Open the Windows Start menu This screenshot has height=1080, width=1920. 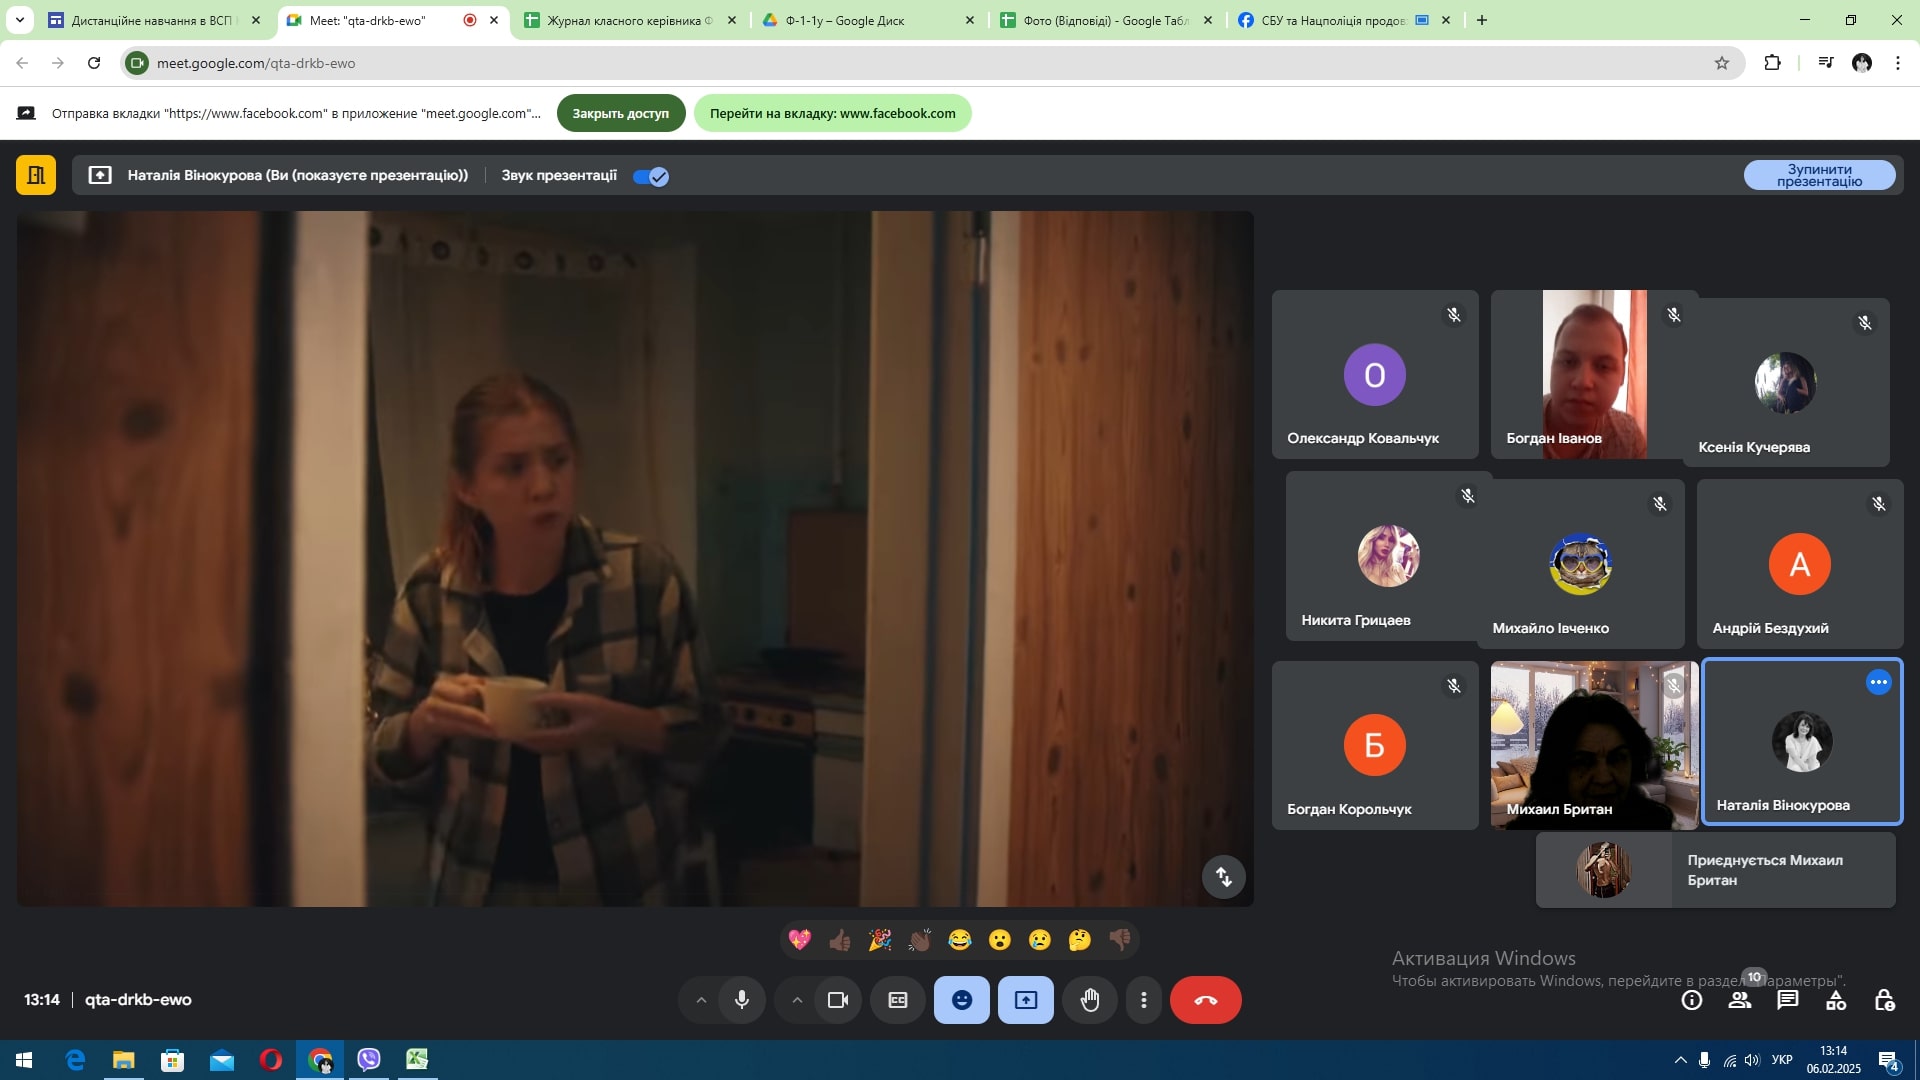click(24, 1060)
